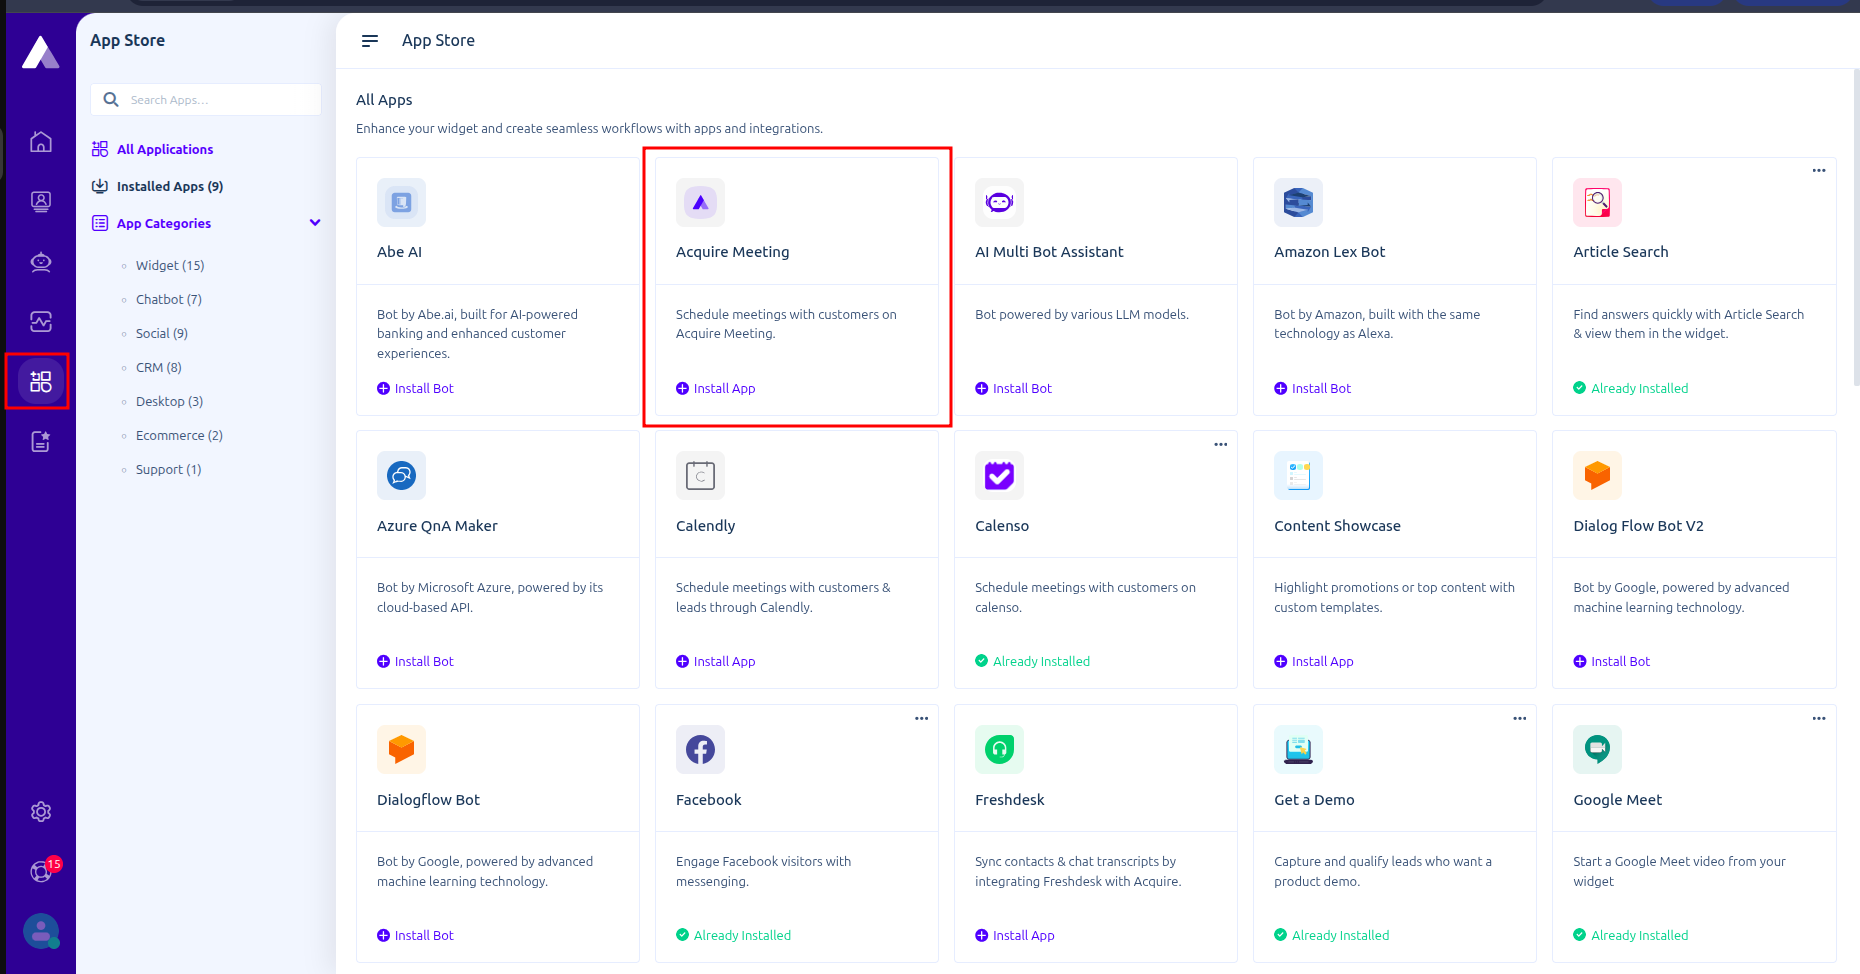Screen dimensions: 1860x974
Task: Install the Abe AI bot
Action: 415,389
